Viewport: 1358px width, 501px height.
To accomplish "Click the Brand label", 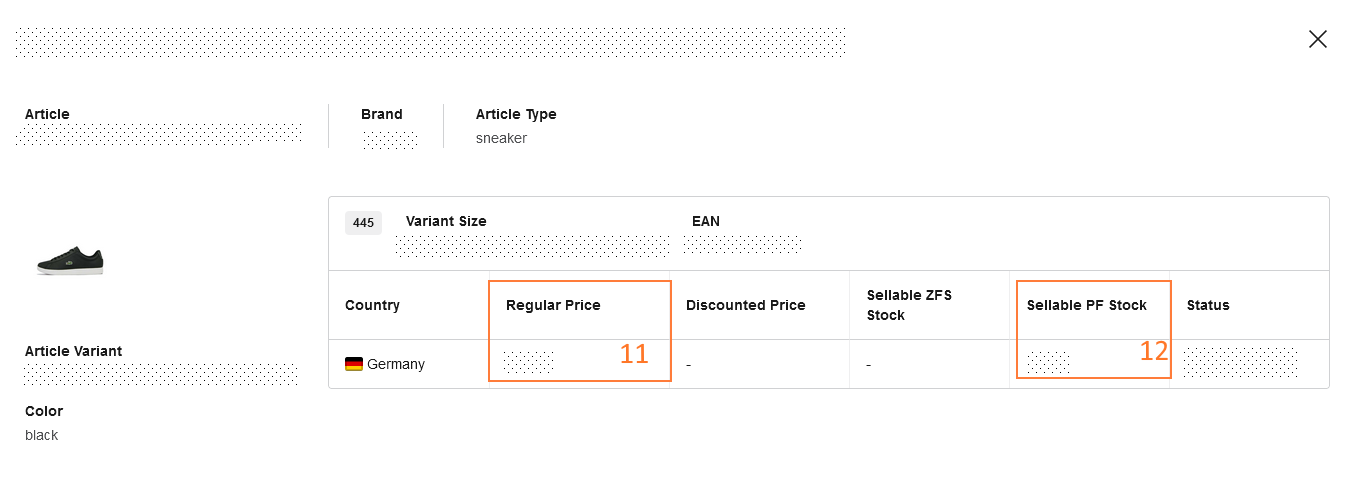I will 382,114.
